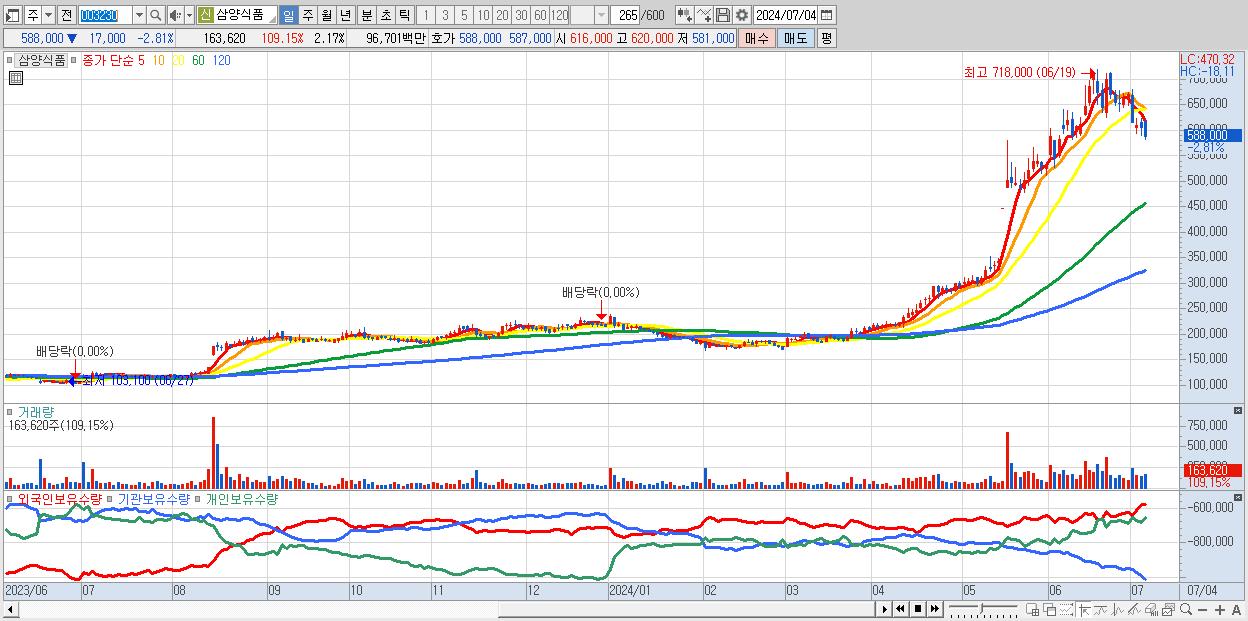This screenshot has width=1248, height=621.
Task: Click the 전 button near the top left
Action: click(x=66, y=15)
